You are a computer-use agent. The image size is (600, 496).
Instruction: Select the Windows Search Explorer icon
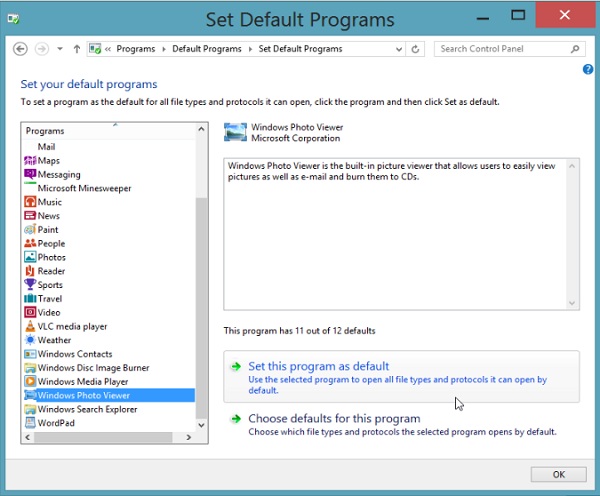tap(30, 409)
